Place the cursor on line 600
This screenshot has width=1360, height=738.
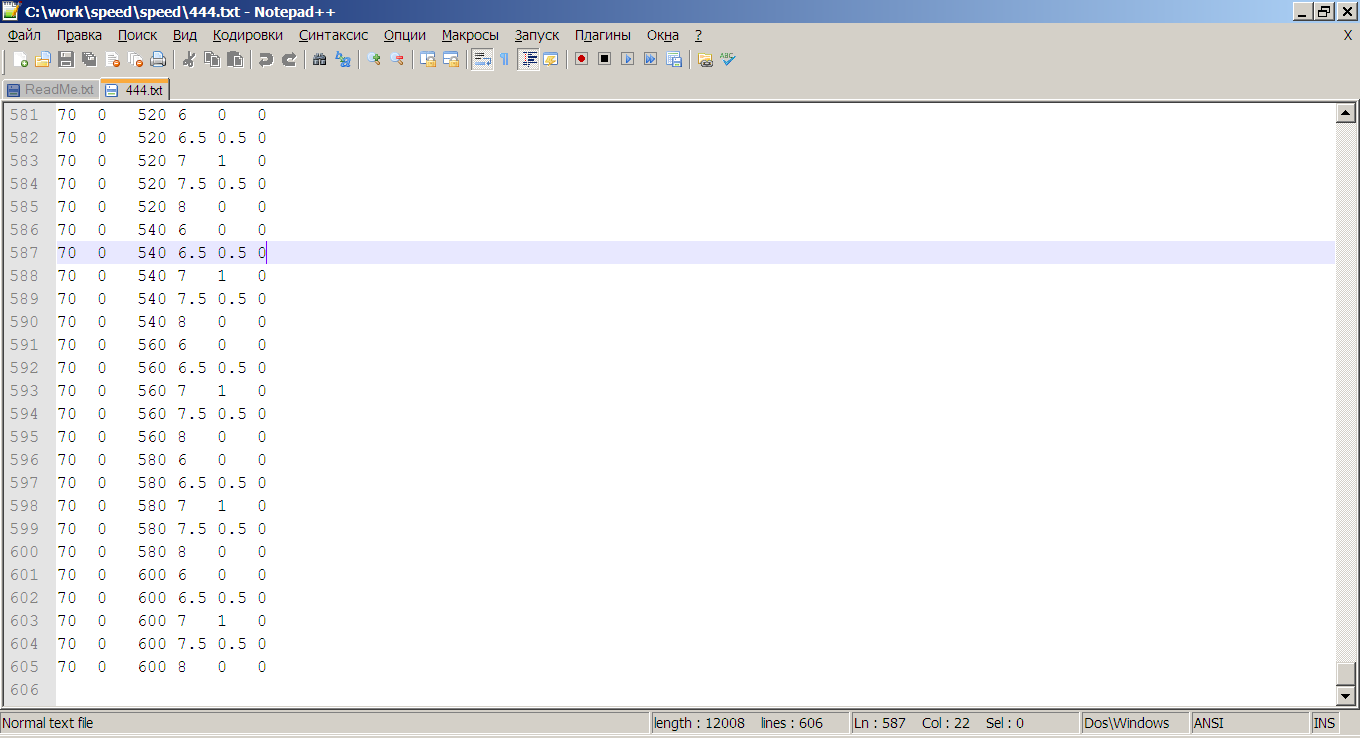300,552
